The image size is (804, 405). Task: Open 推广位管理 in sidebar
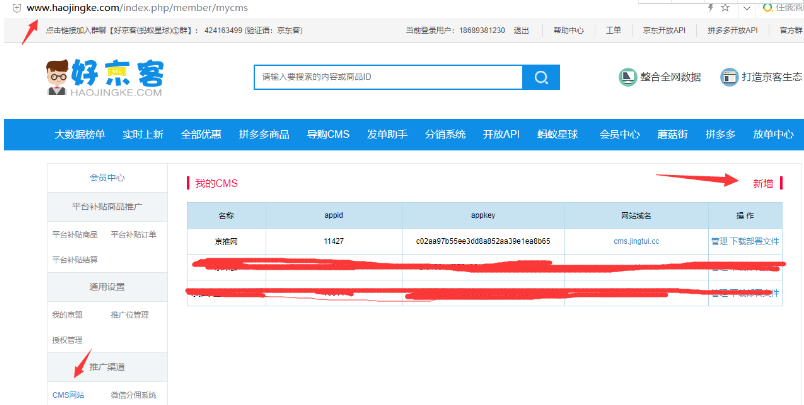(x=129, y=314)
